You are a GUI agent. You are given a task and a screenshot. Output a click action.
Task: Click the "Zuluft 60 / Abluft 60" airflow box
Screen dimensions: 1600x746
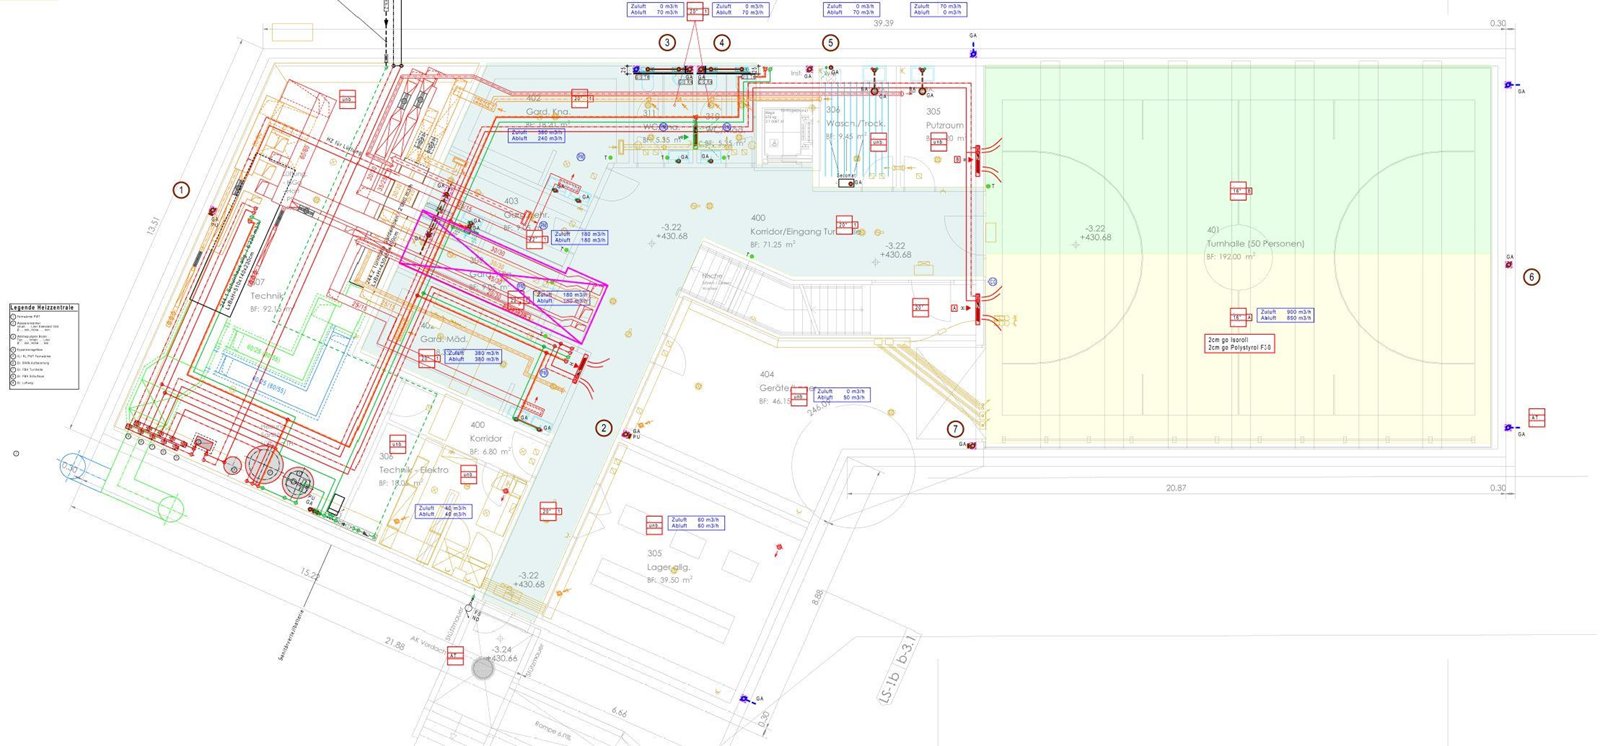(696, 523)
